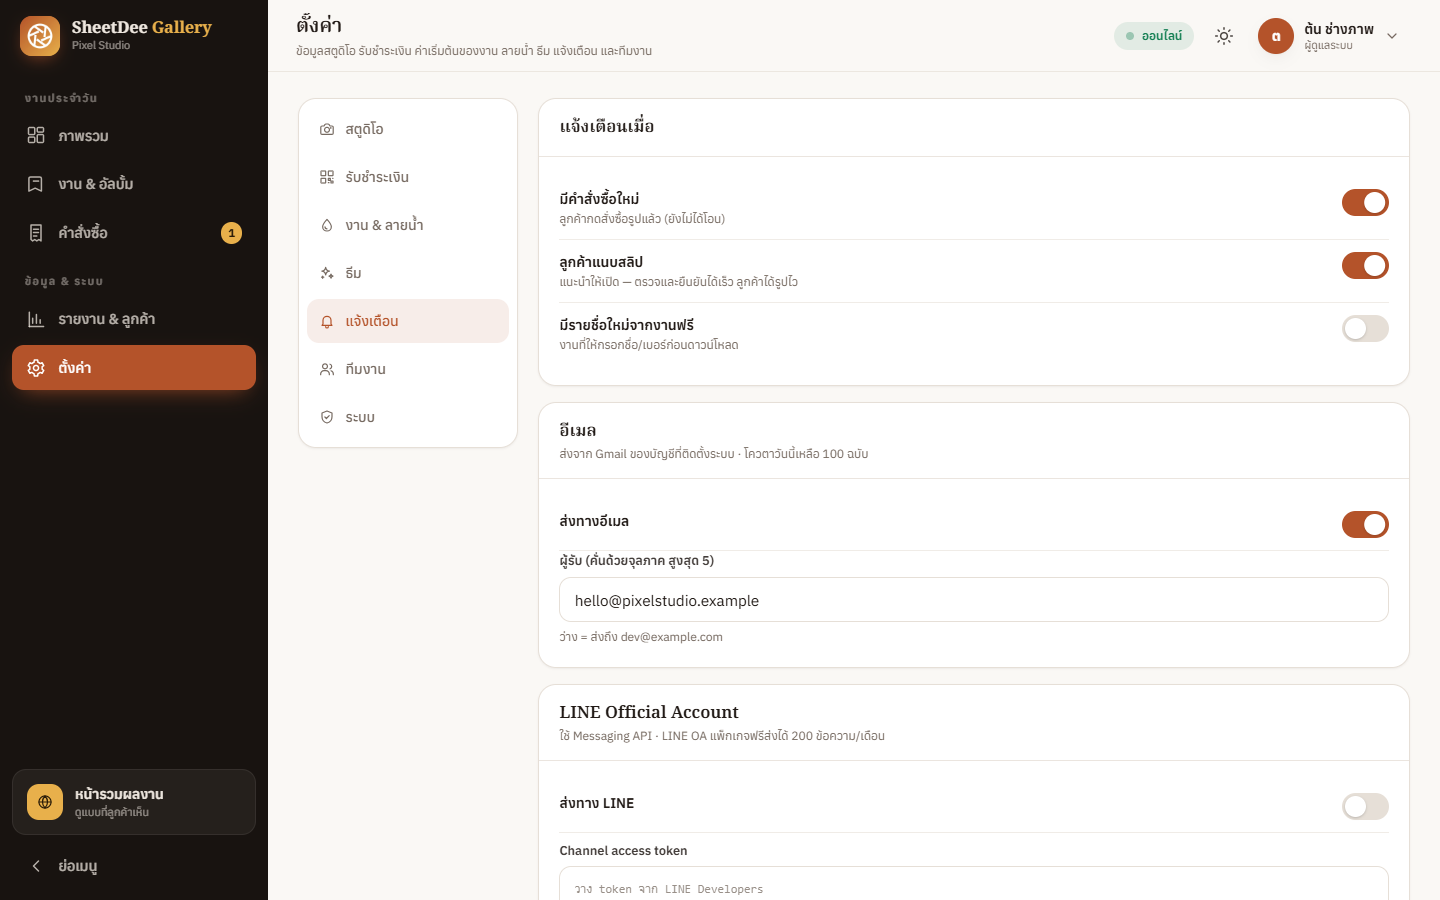The width and height of the screenshot is (1440, 900).
Task: Open คำสั่งซื้อ receipt icon in sidebar
Action: 36,233
